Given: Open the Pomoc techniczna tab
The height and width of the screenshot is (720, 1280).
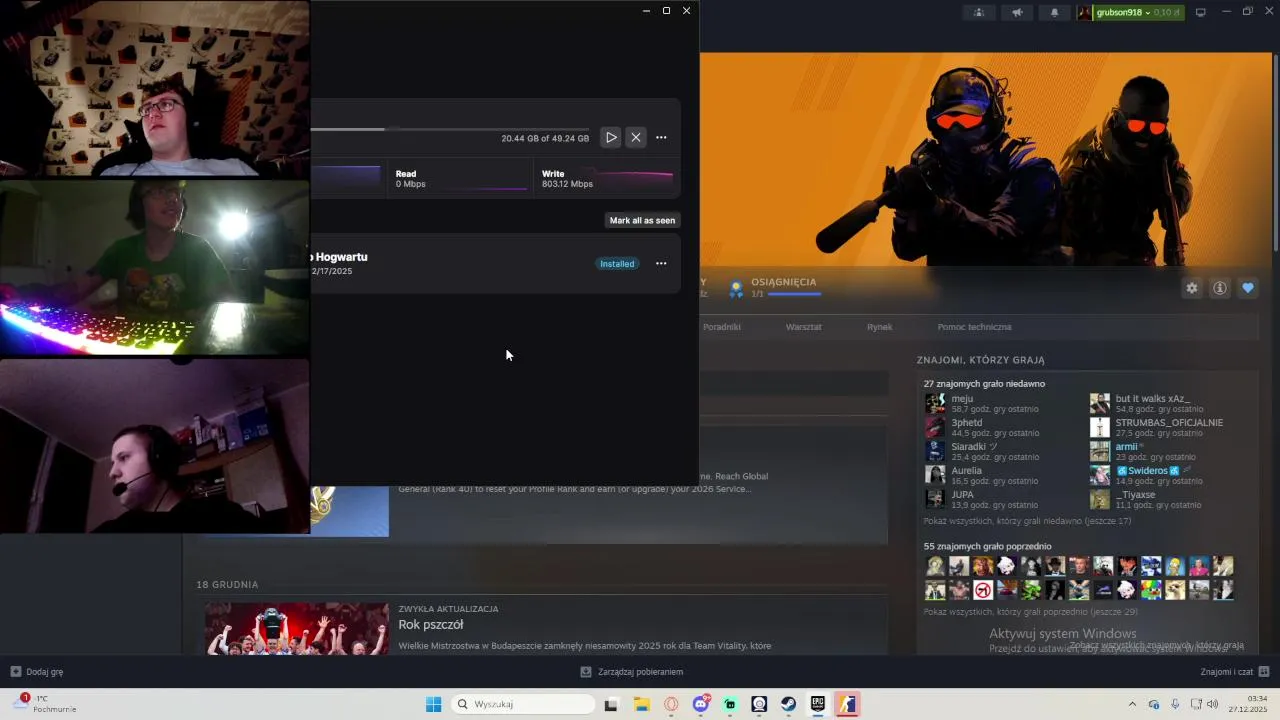Looking at the screenshot, I should (x=974, y=327).
